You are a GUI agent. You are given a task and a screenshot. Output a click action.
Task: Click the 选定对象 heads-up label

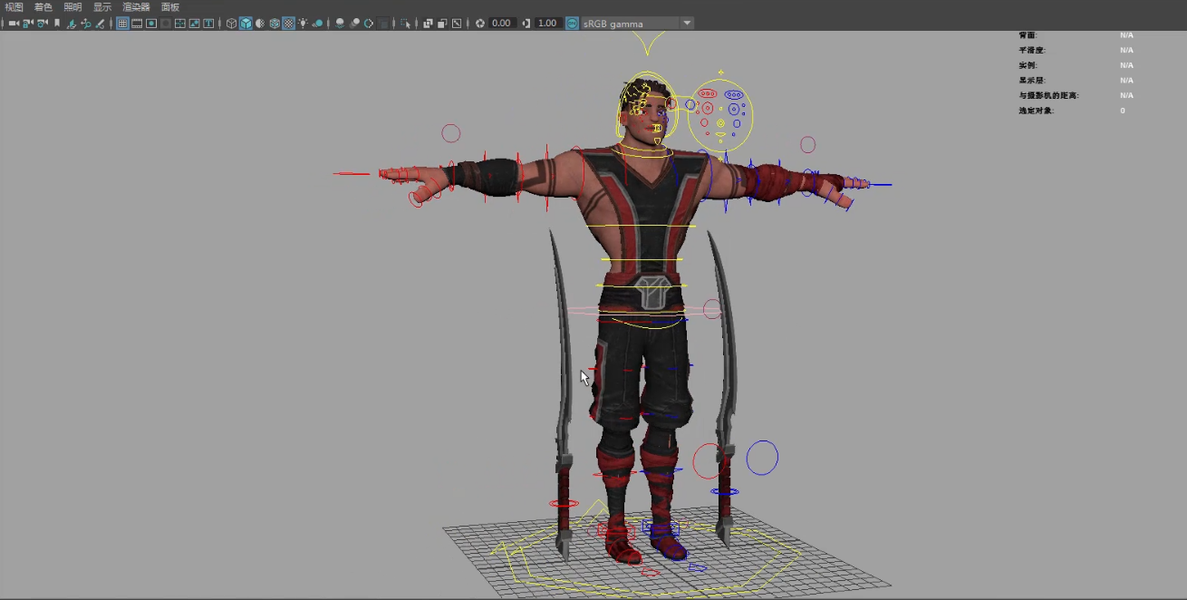(1036, 110)
